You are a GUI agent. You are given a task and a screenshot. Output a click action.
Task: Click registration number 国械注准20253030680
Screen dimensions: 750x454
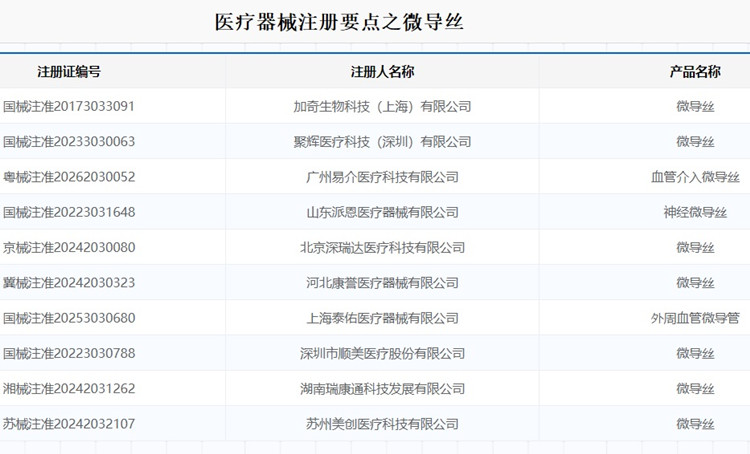click(x=69, y=318)
